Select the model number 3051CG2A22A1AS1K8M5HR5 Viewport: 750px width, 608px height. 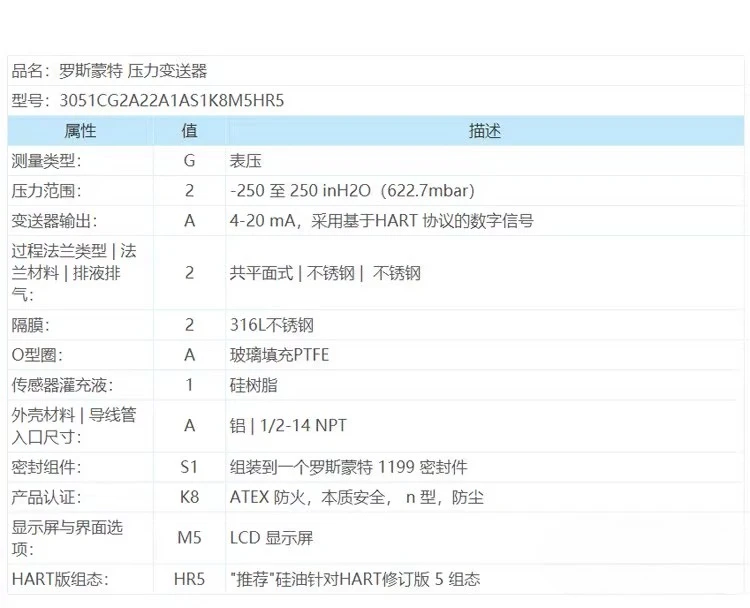pyautogui.click(x=172, y=100)
